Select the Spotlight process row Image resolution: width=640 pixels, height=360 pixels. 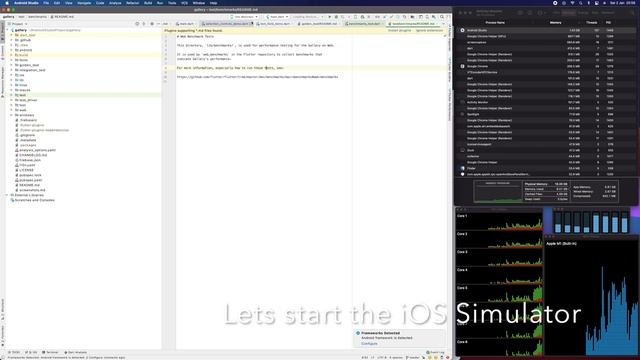545,114
